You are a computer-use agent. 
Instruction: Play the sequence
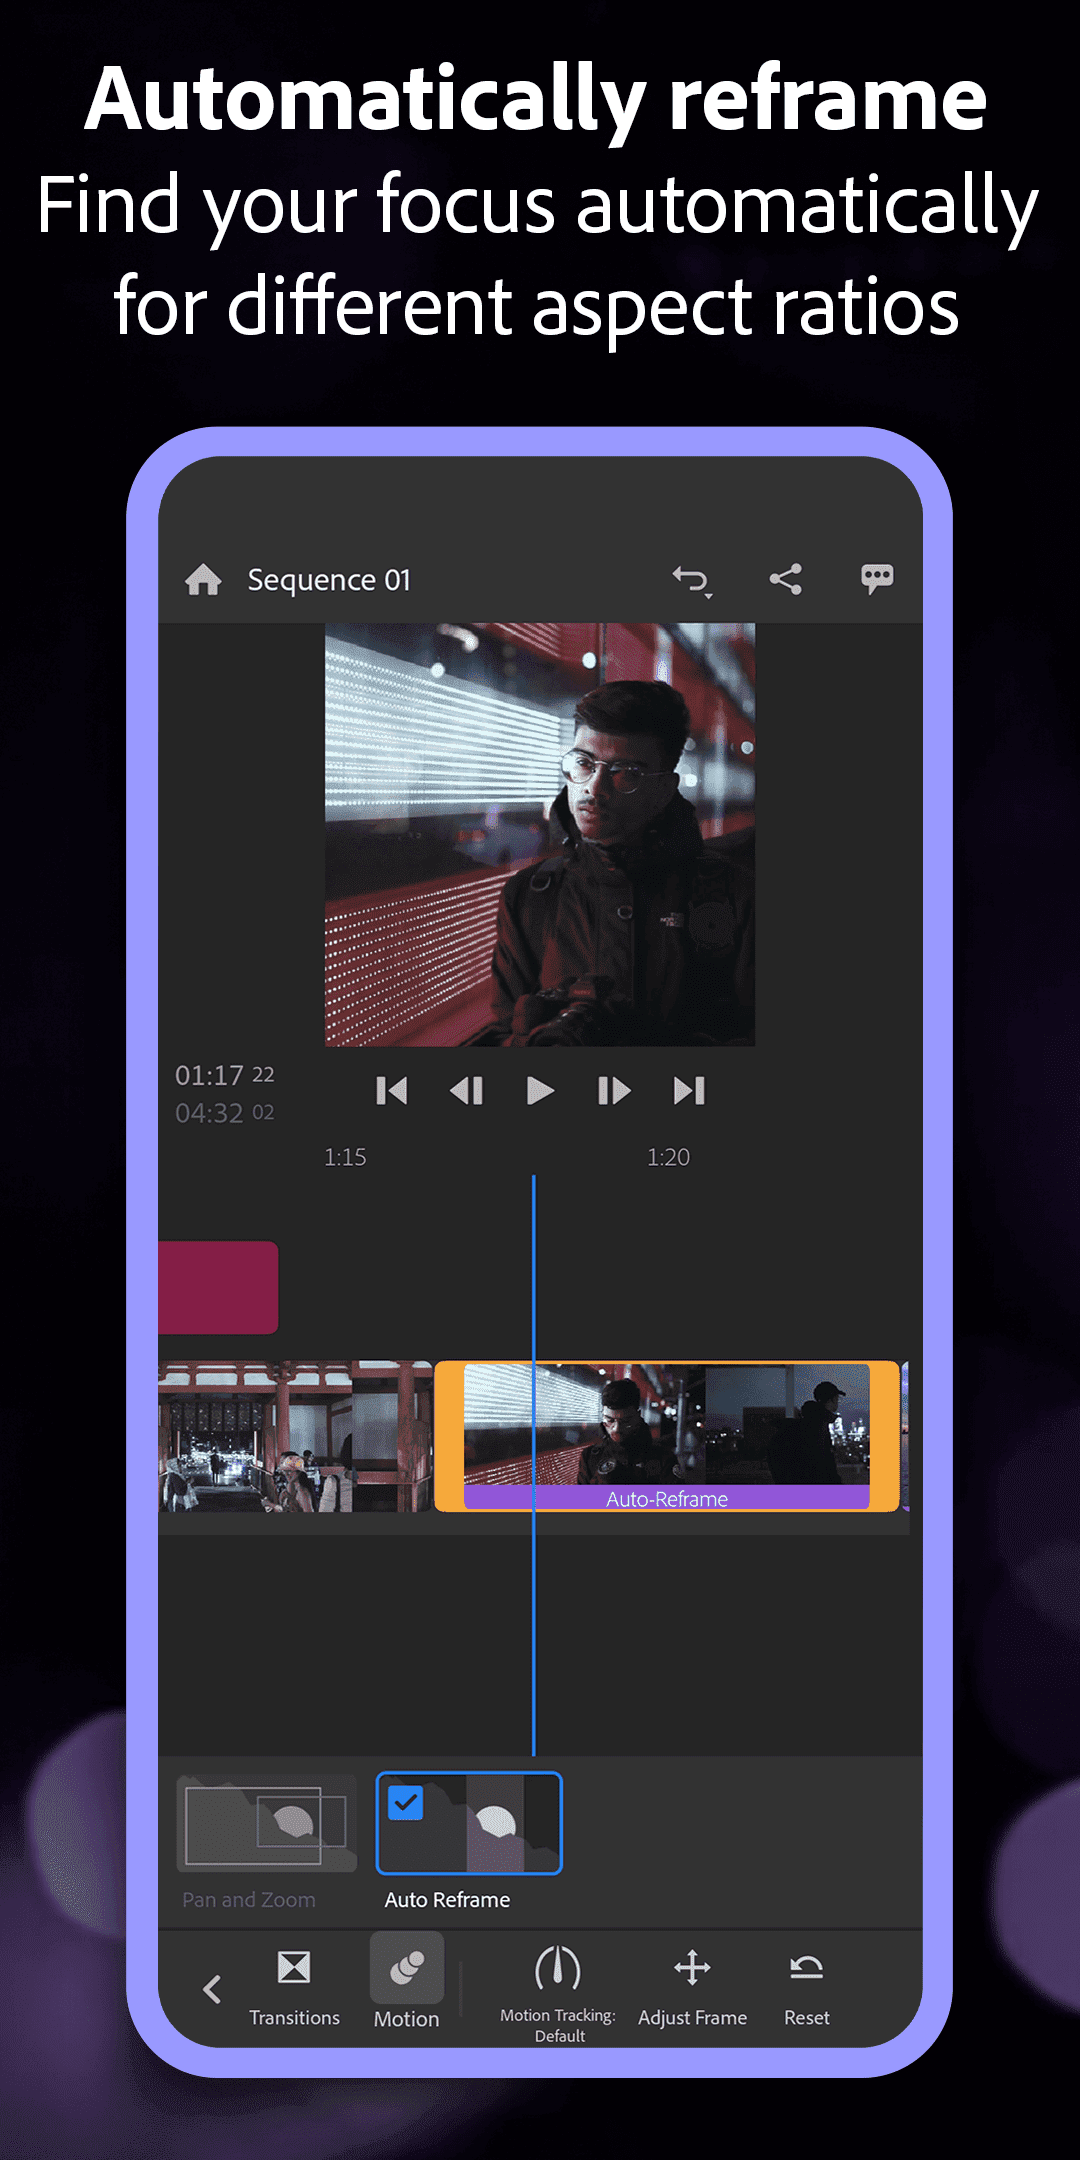pyautogui.click(x=540, y=1091)
